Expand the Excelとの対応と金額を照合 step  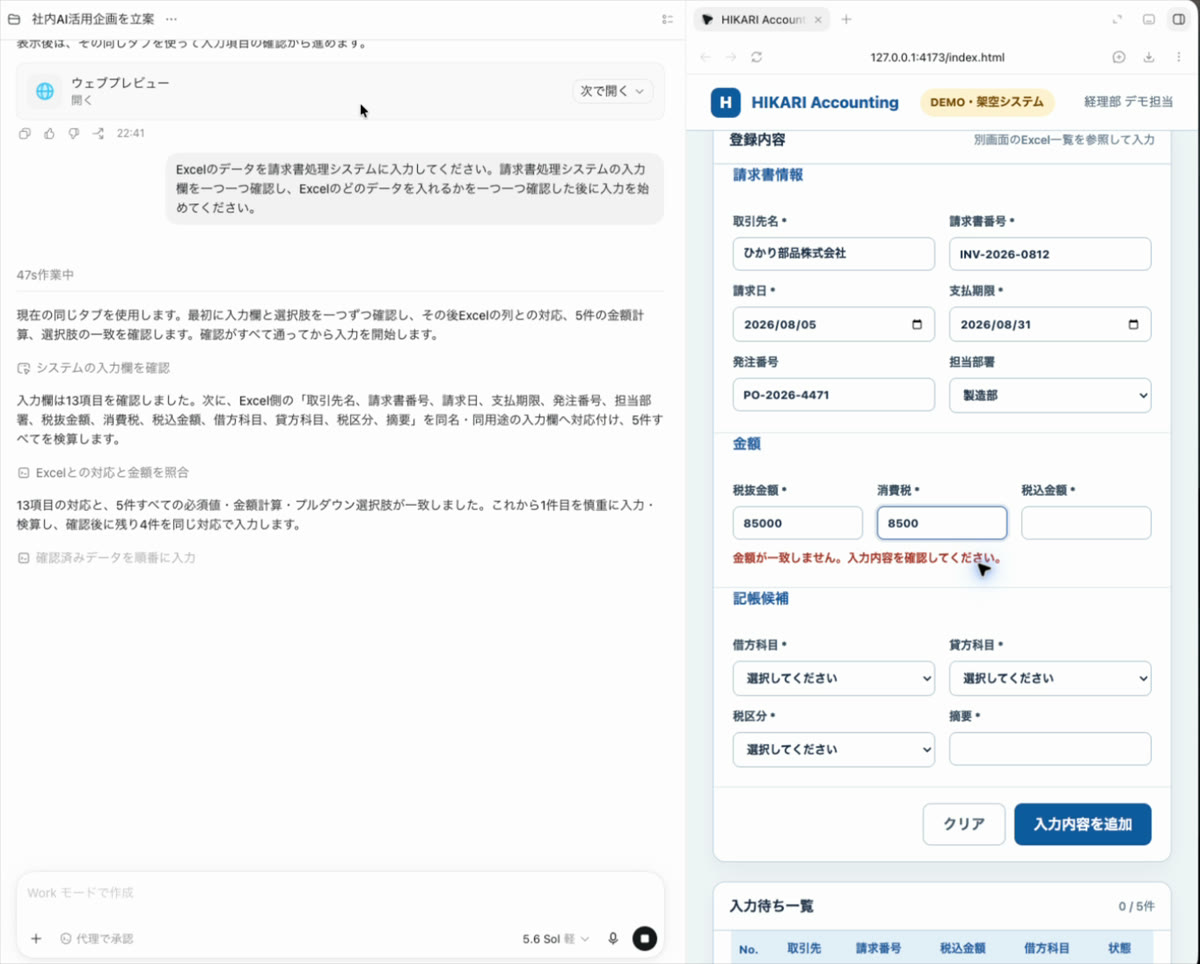pyautogui.click(x=103, y=472)
